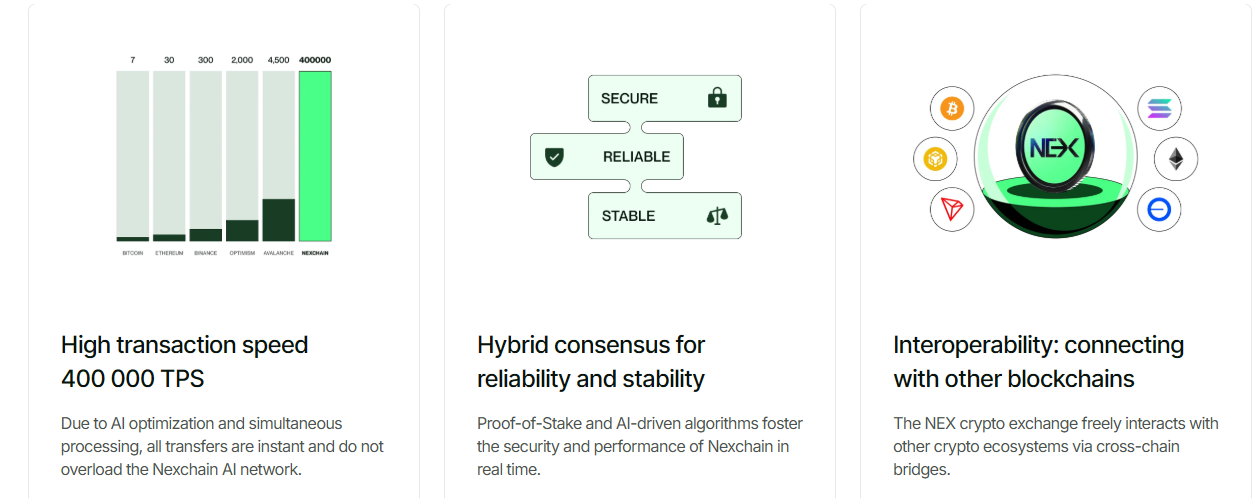
Task: Click the bright green Nexchain bar
Action: click(x=315, y=156)
